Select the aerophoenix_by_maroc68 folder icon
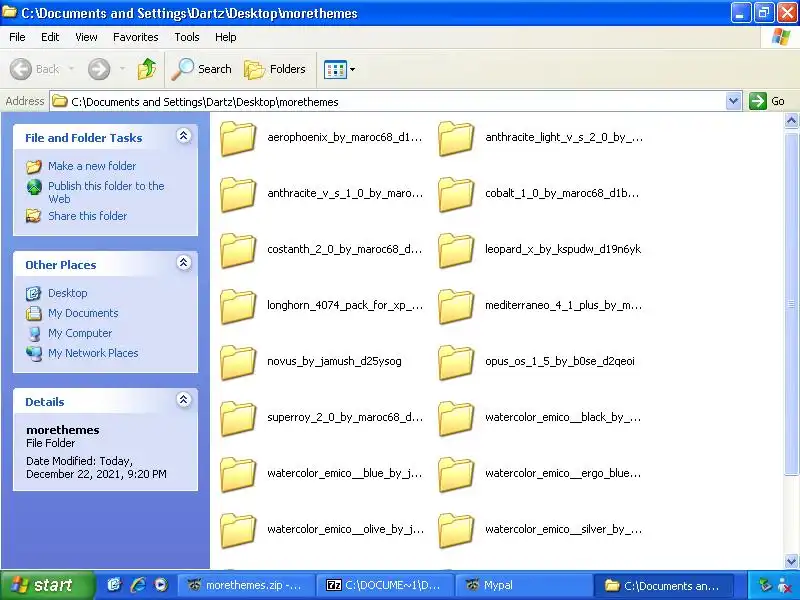 [x=238, y=138]
